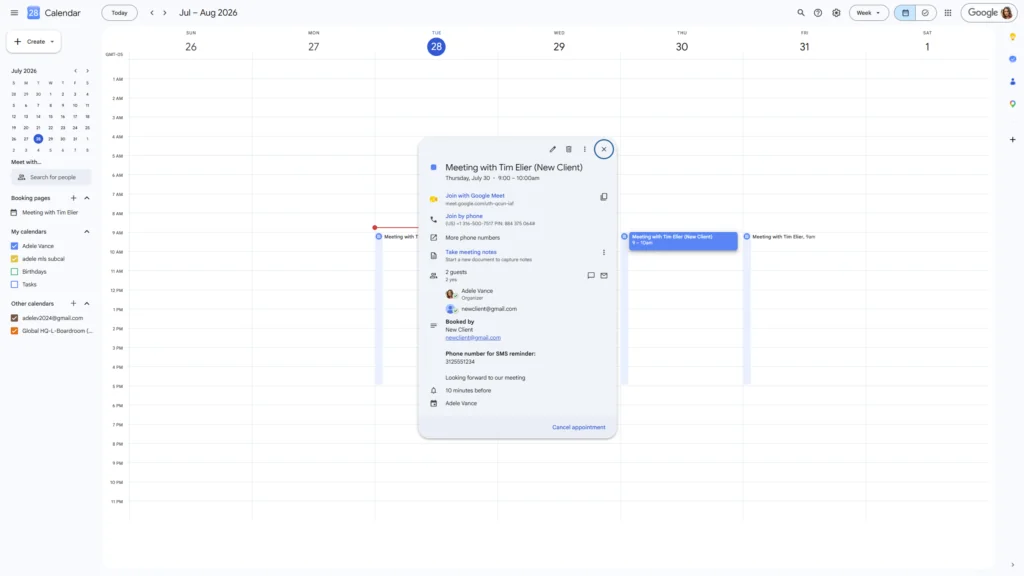Copy Google Meet conference info

[x=603, y=197]
